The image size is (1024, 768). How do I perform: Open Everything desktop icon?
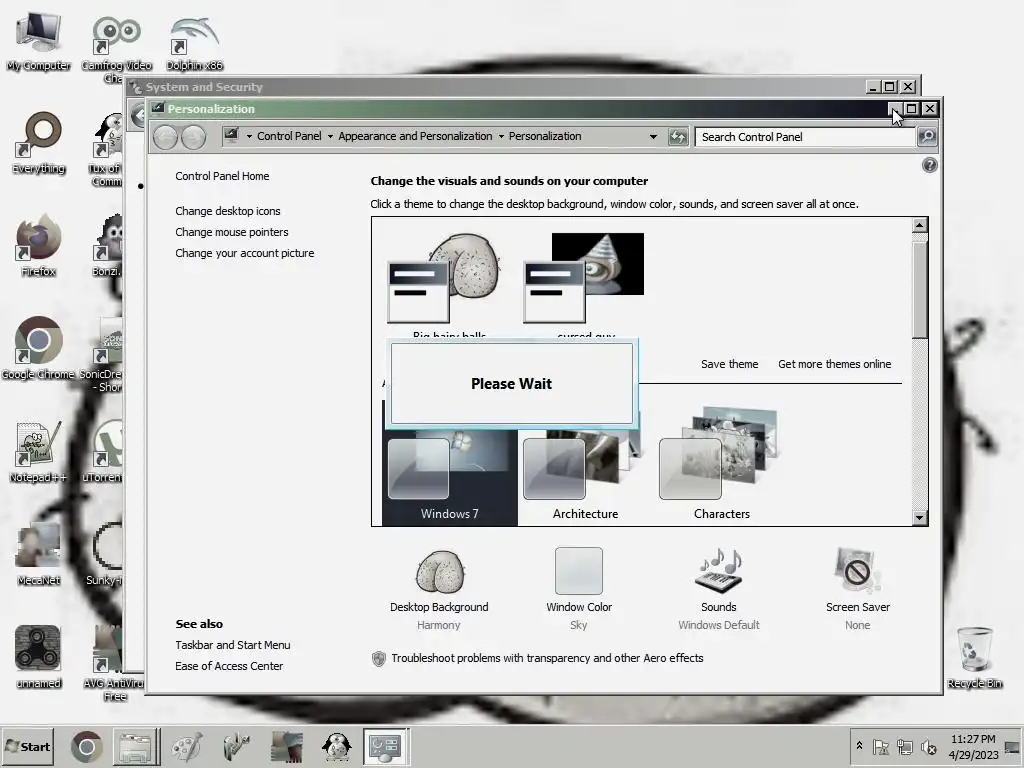pyautogui.click(x=39, y=144)
